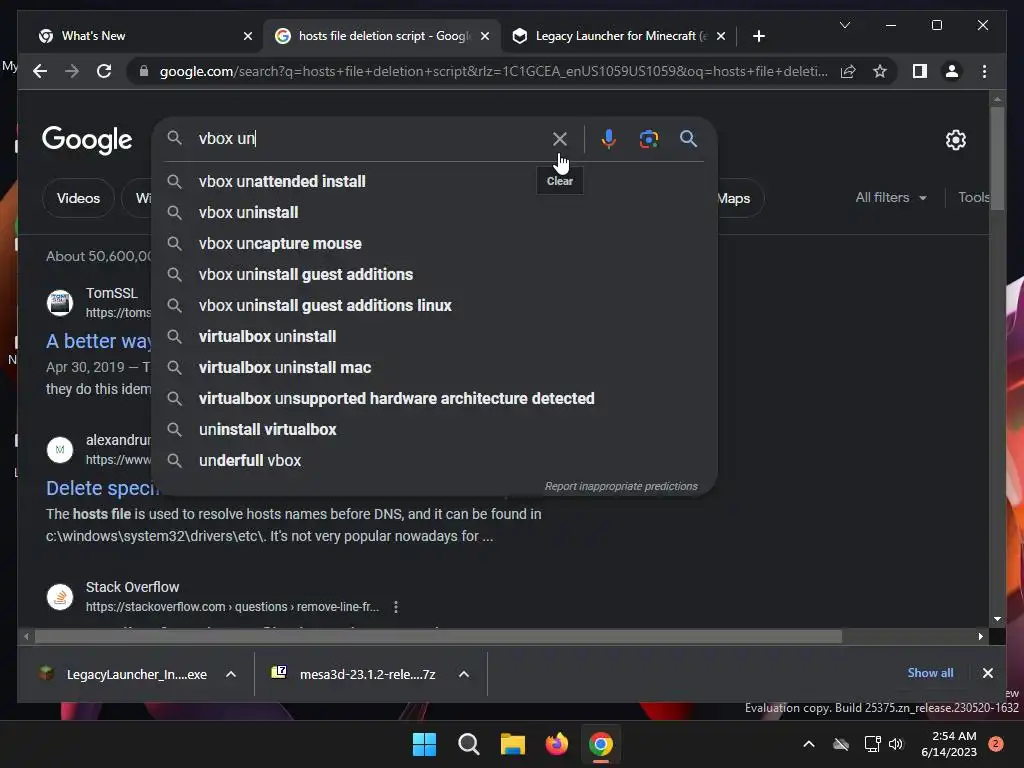Switch to the What's New tab
This screenshot has height=768, width=1024.
[x=140, y=36]
